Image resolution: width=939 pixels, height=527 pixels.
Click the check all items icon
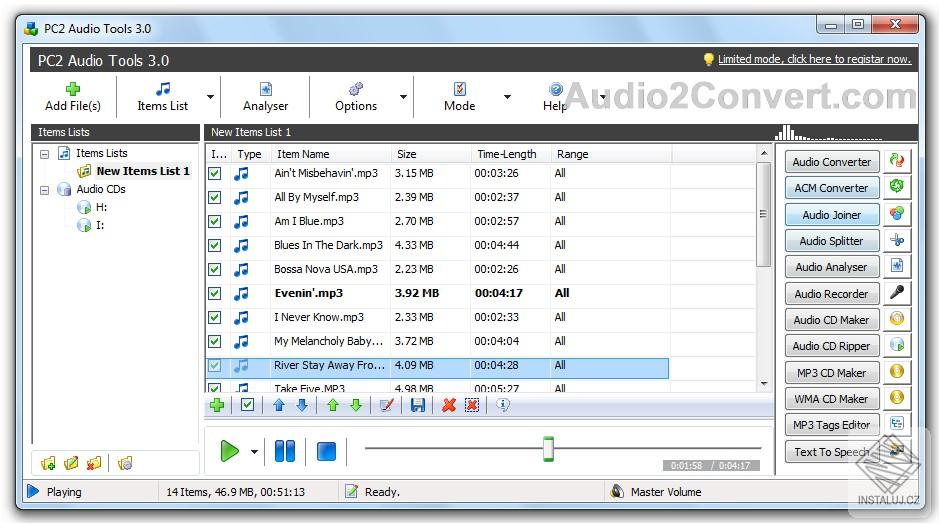point(247,405)
